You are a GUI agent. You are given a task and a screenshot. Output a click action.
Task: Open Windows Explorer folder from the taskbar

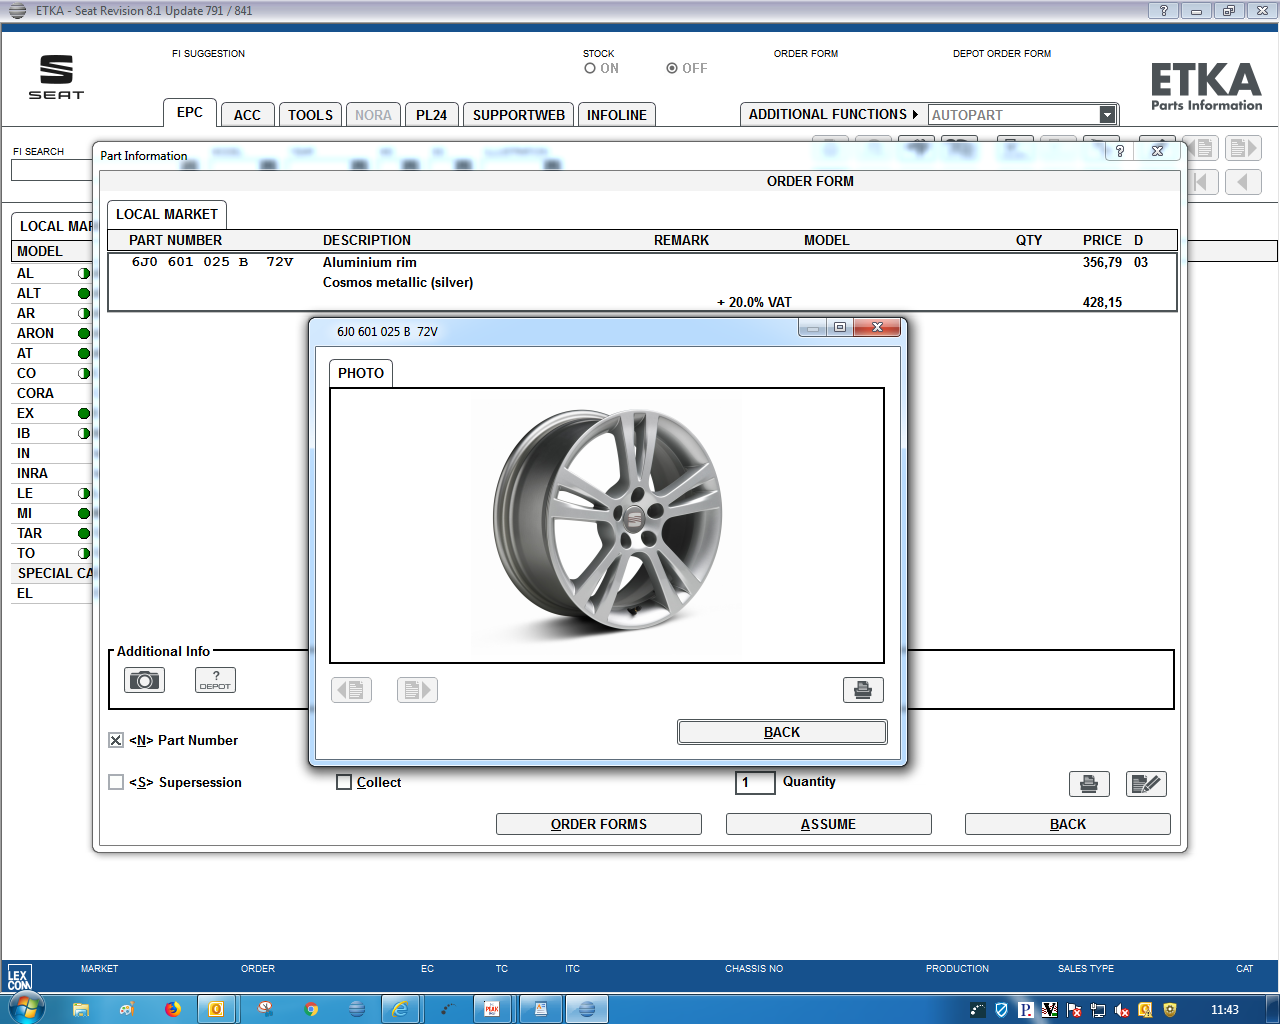pos(81,1009)
